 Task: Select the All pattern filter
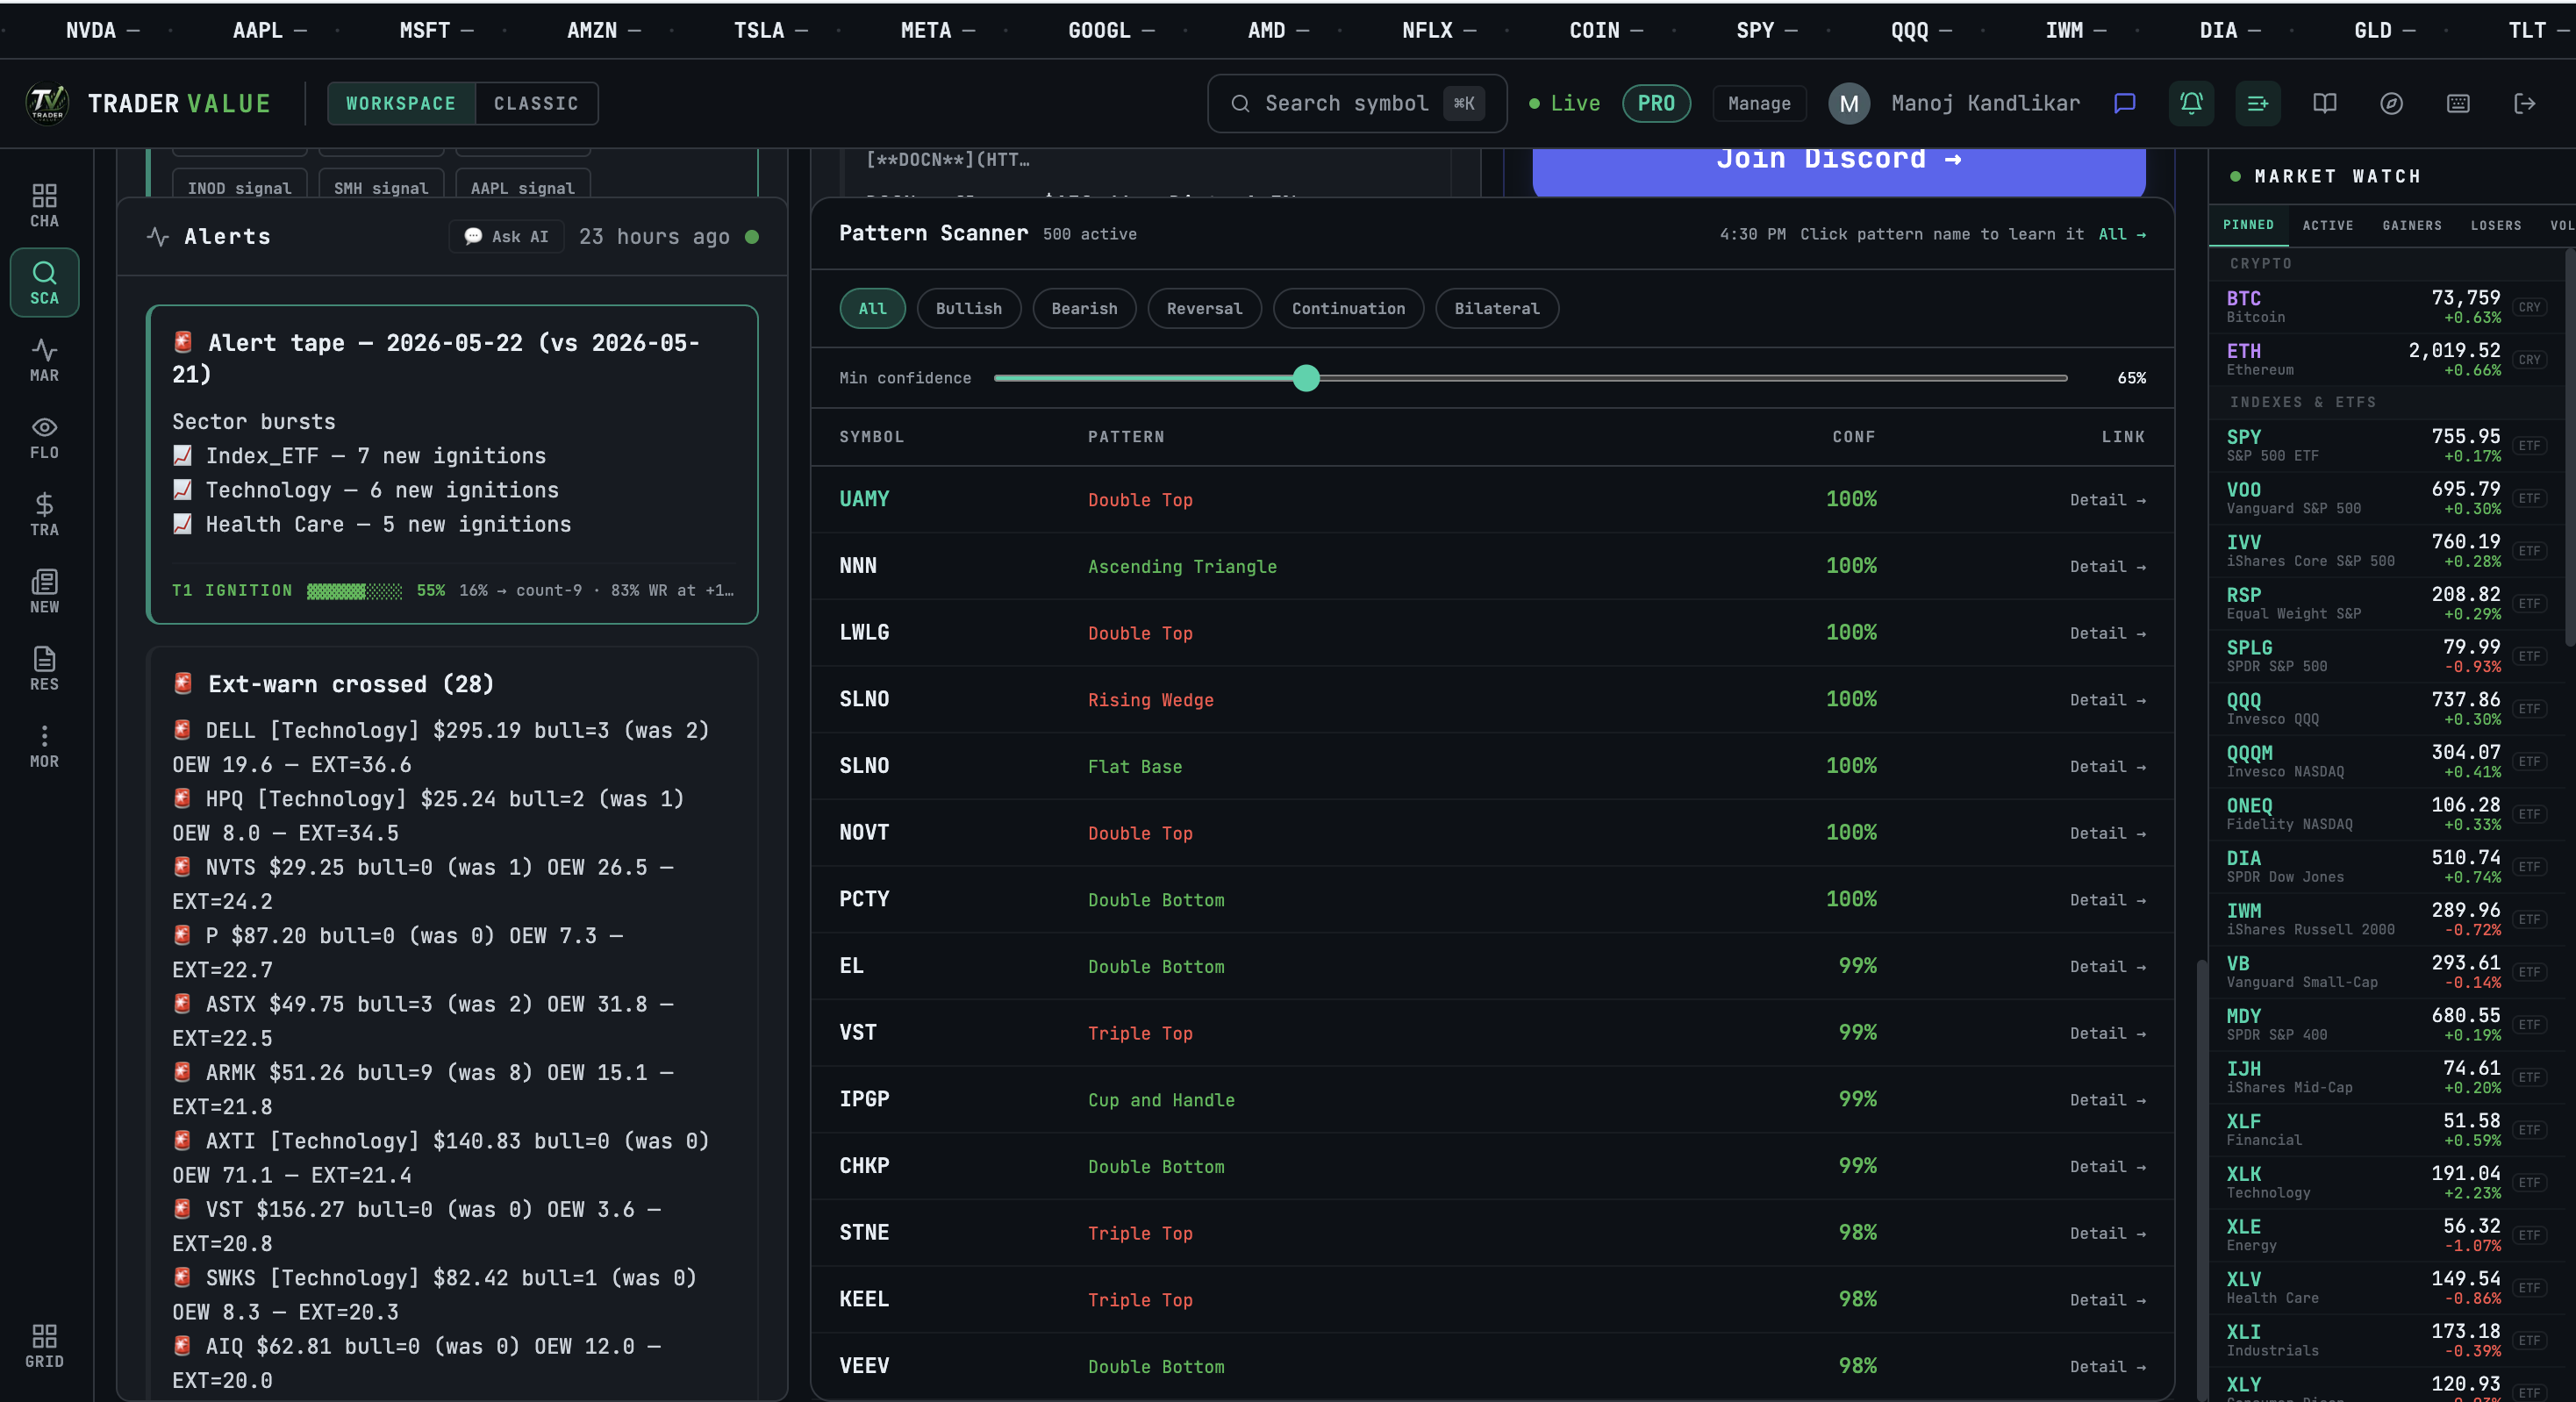click(x=872, y=308)
